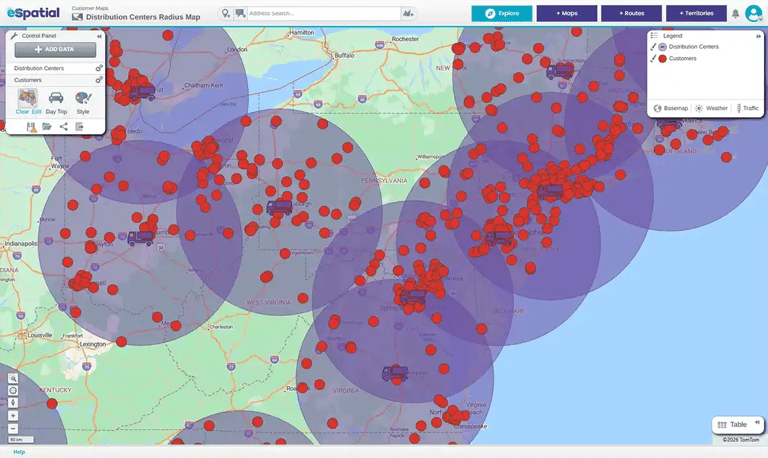Screen dimensions: 768x458
Task: Click the truck marker near Richmond
Action: (395, 373)
